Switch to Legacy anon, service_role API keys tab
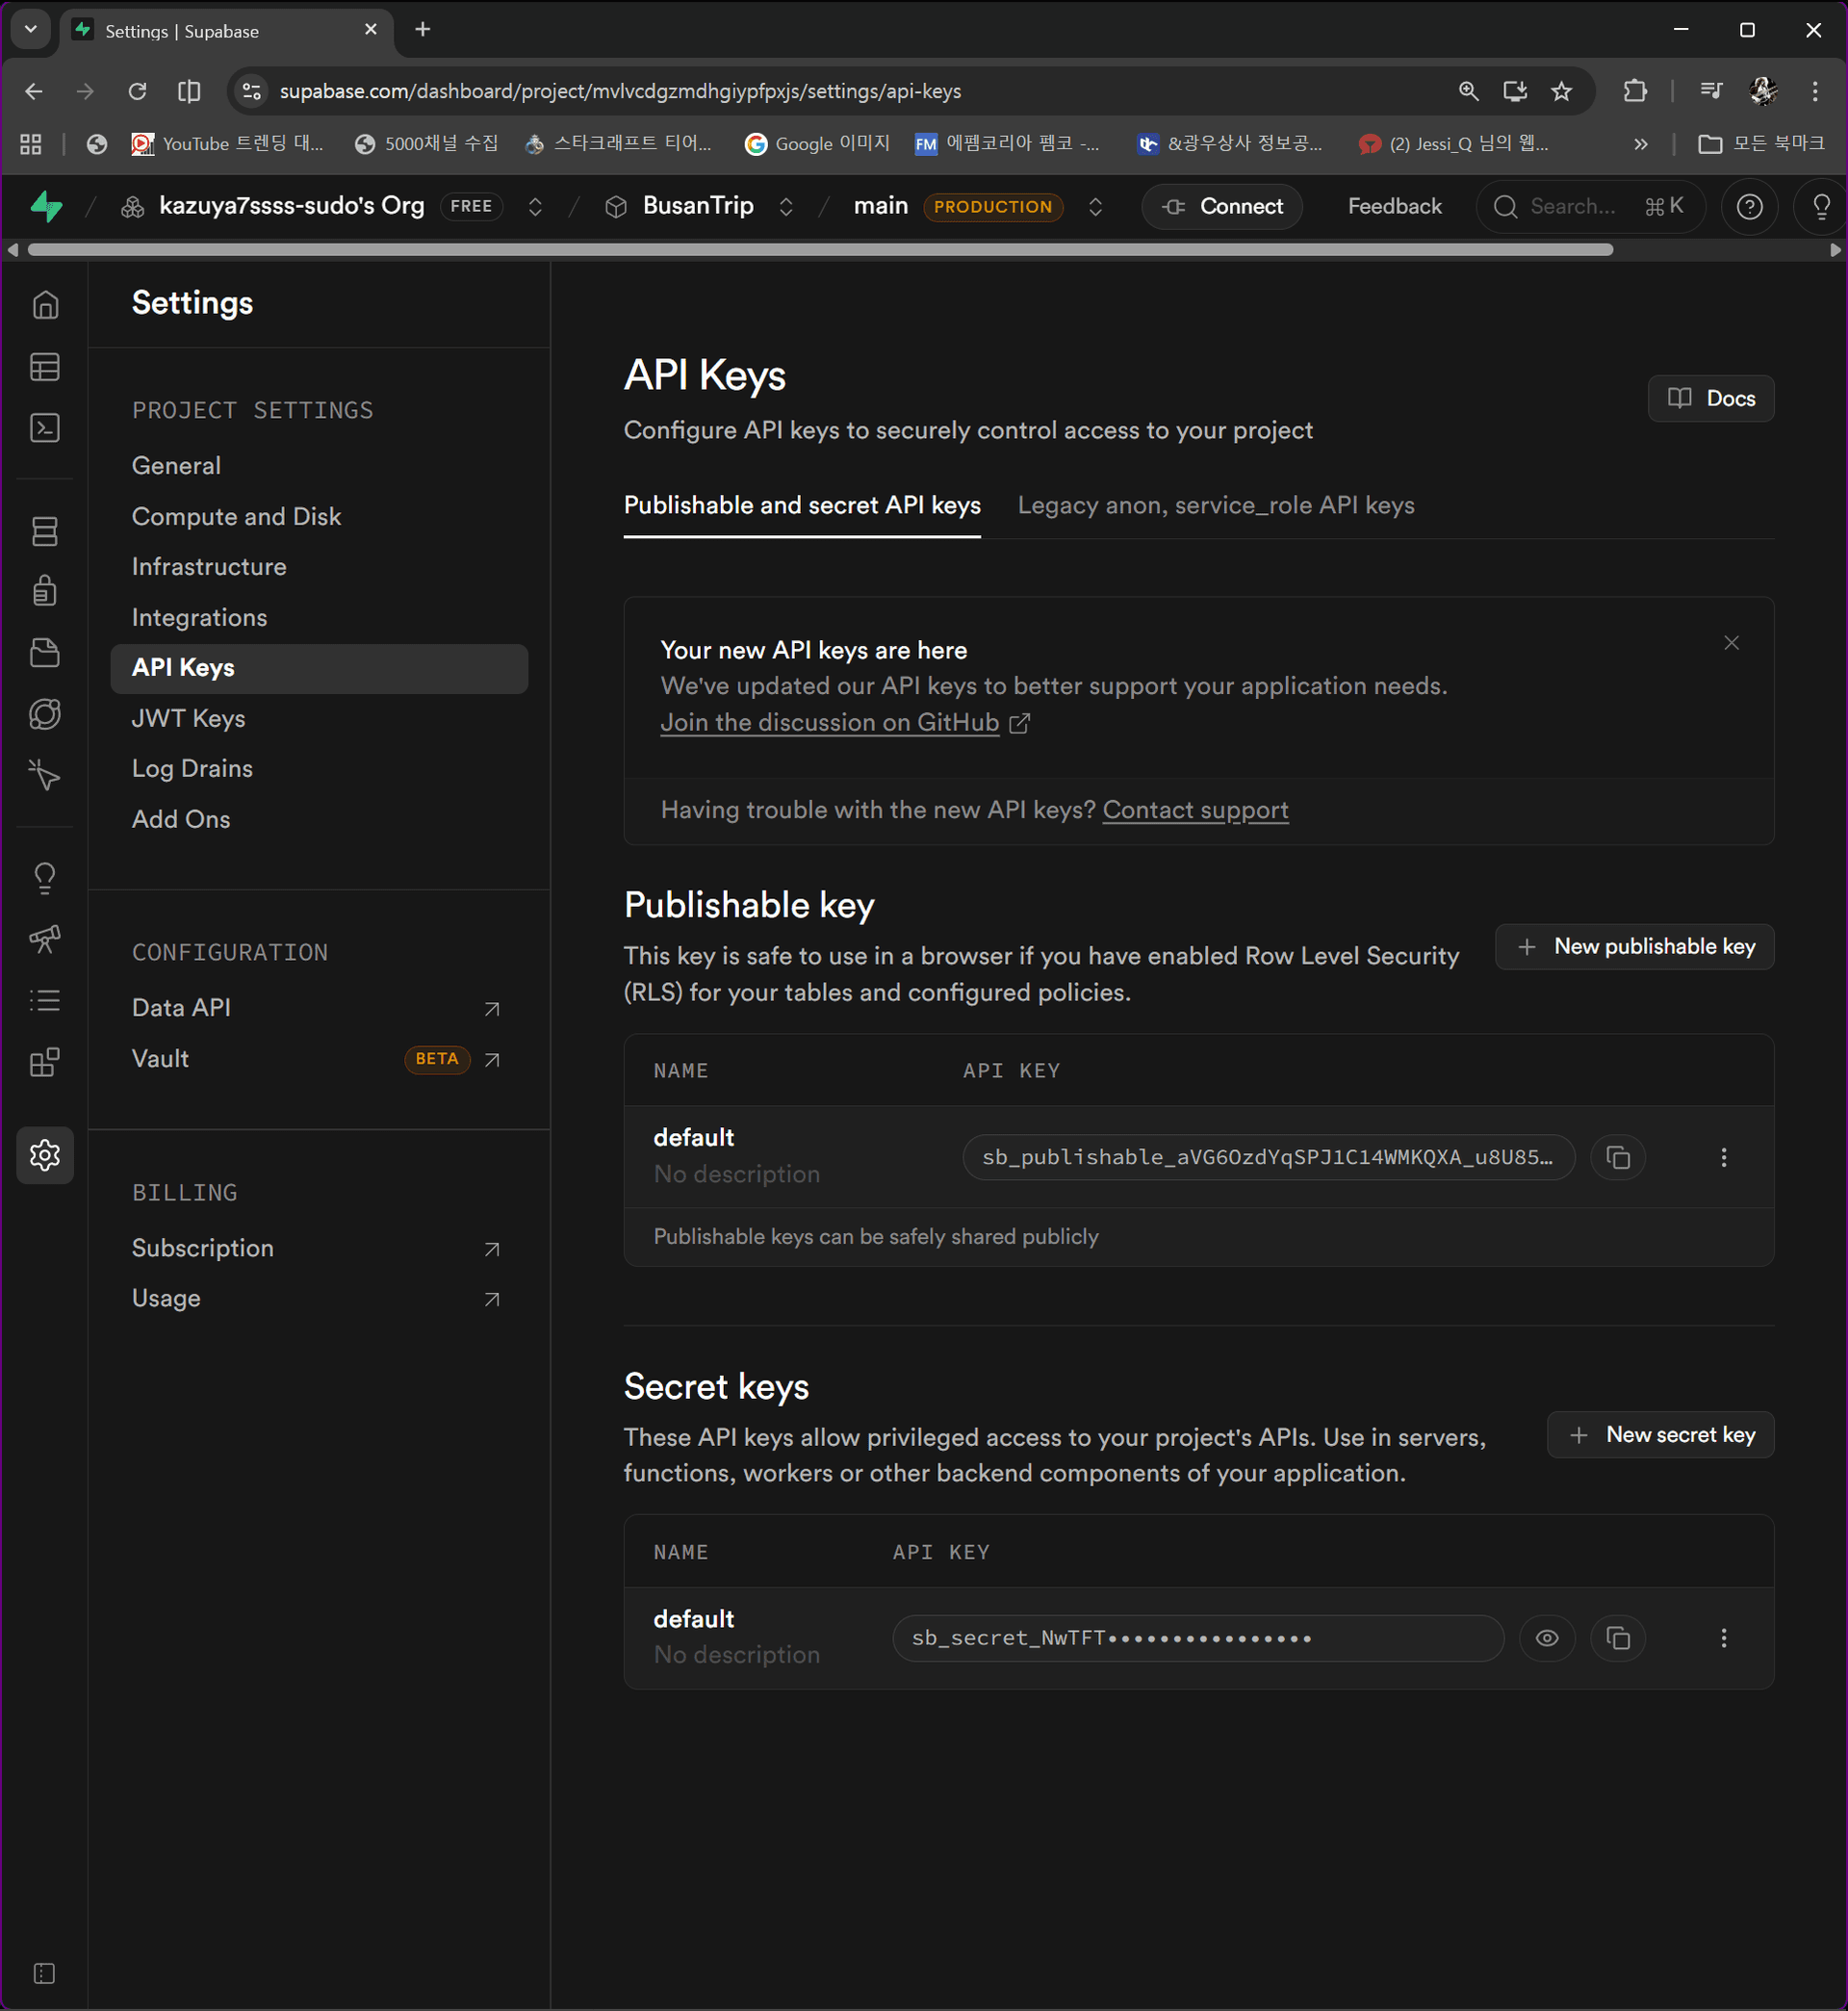Screen dimensions: 1848x2011 pos(1215,505)
